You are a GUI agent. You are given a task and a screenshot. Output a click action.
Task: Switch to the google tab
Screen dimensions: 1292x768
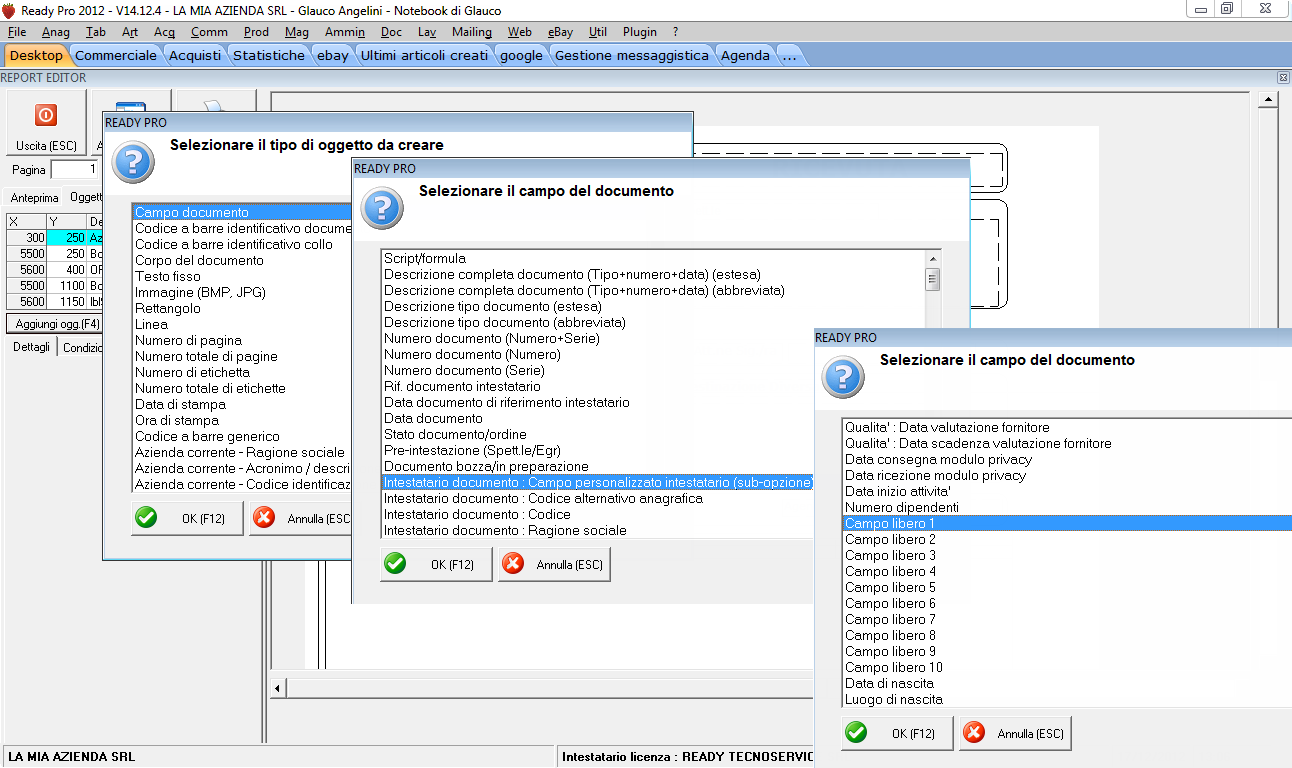[521, 55]
